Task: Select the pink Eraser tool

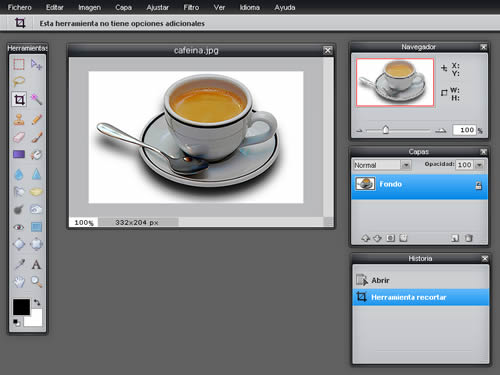Action: click(19, 137)
